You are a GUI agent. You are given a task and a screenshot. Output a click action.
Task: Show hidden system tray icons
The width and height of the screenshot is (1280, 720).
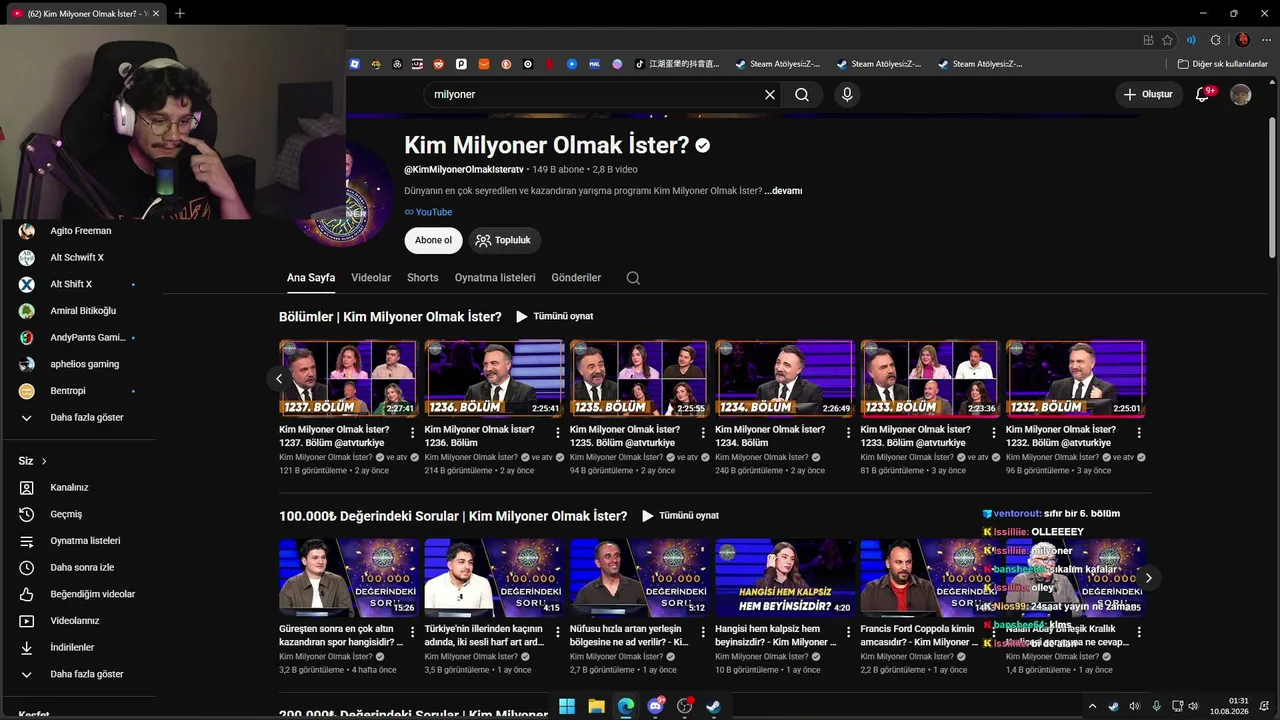1092,706
